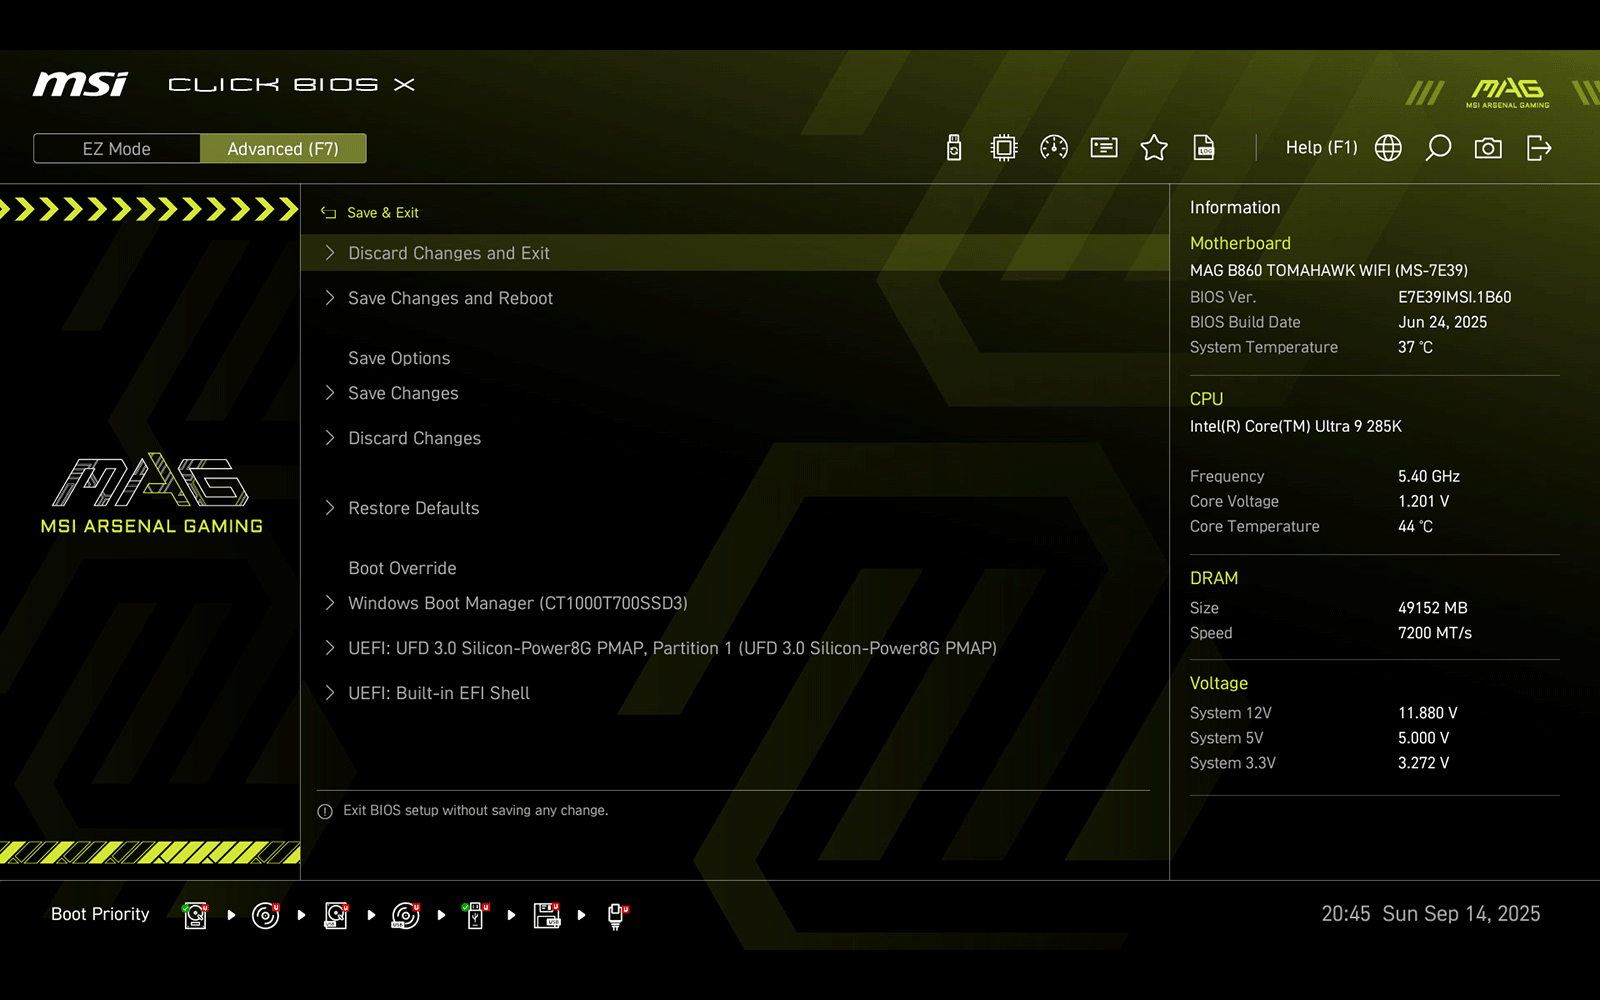Select the USB hard disk boot priority icon

click(336, 915)
